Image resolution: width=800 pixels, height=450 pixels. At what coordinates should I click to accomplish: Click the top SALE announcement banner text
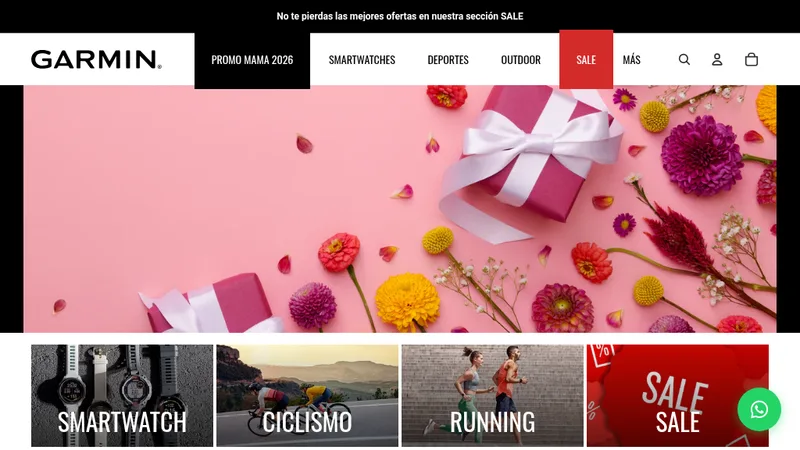coord(400,16)
